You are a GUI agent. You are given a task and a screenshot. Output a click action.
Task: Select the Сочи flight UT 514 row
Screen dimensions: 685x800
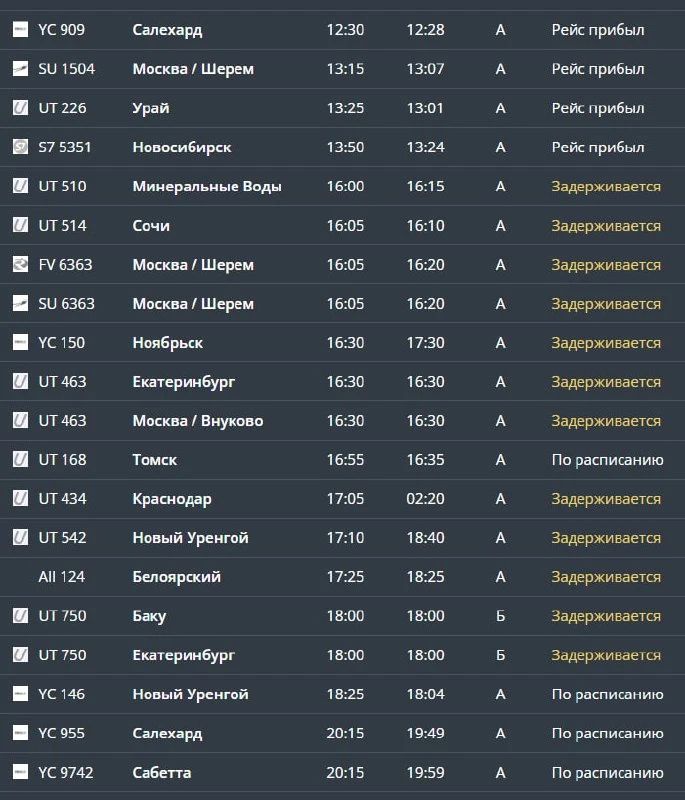(342, 225)
